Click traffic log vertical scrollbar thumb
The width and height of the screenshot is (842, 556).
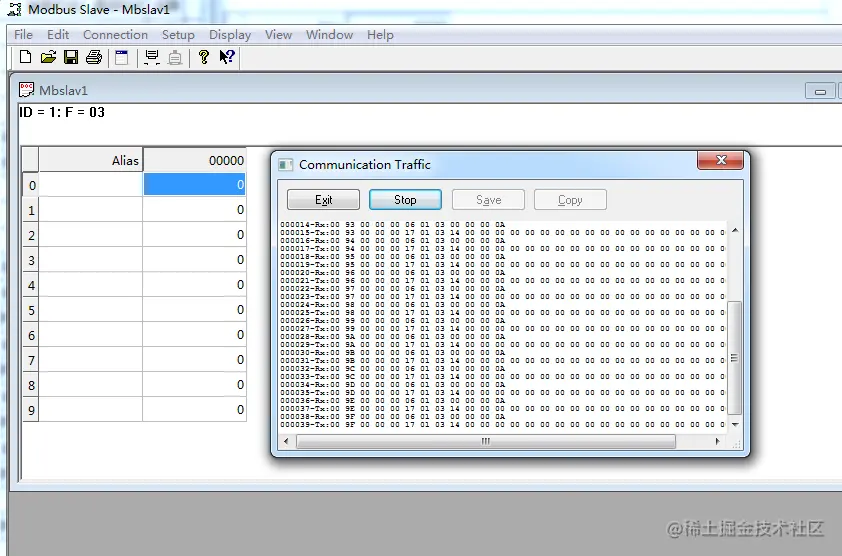coord(735,358)
